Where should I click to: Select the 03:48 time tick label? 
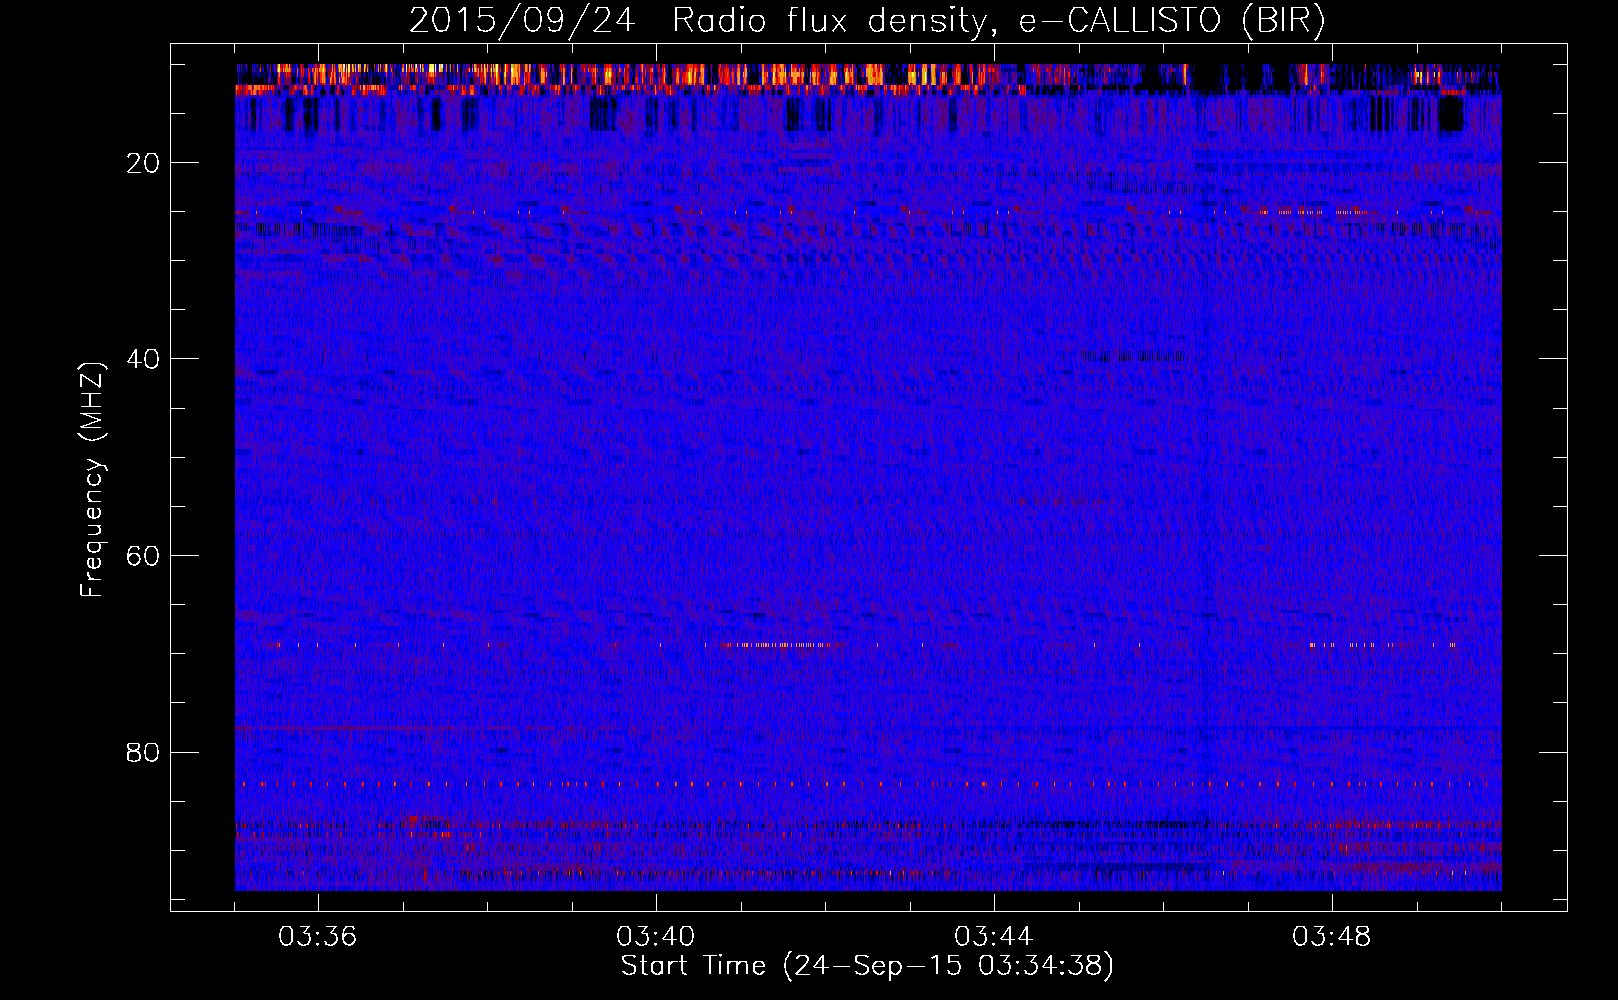[1332, 937]
